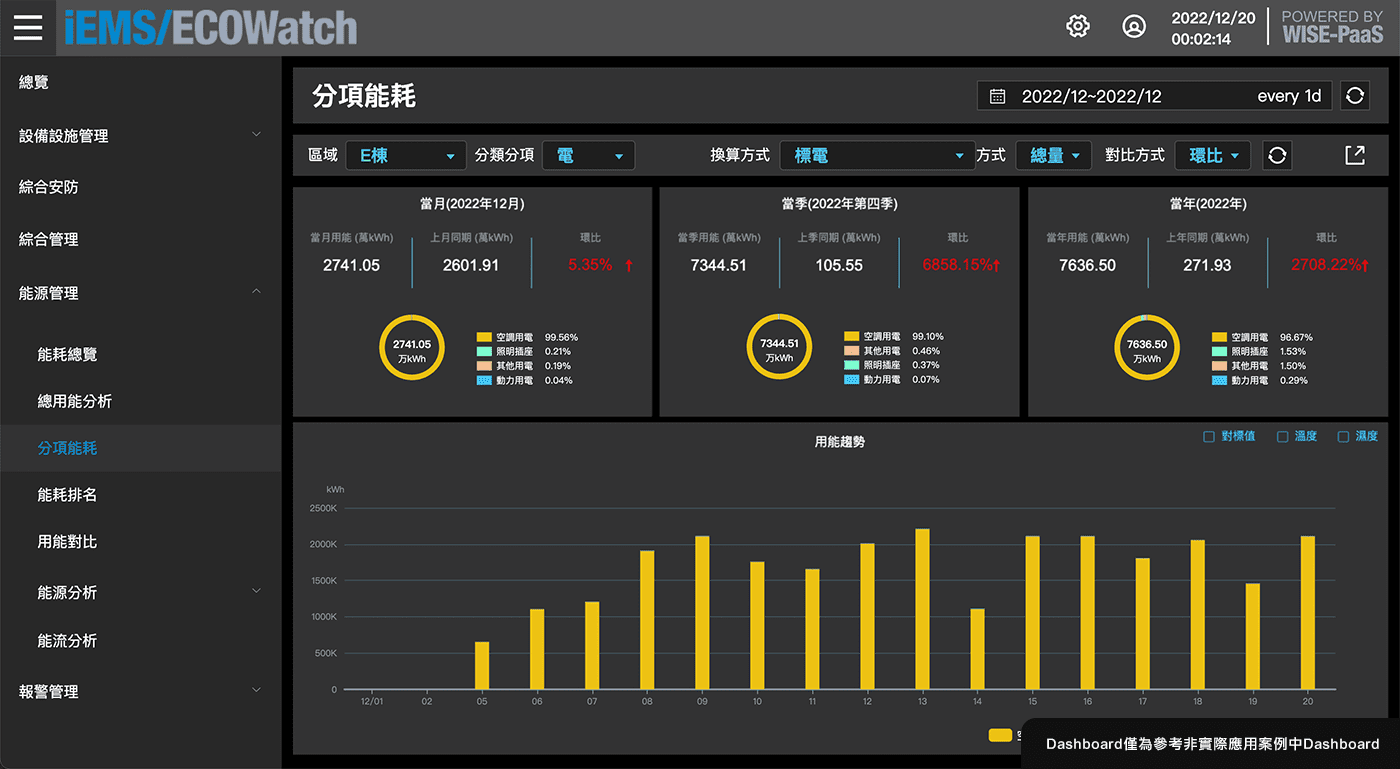1400x769 pixels.
Task: Select 總用能分析 in the sidebar
Action: (75, 401)
